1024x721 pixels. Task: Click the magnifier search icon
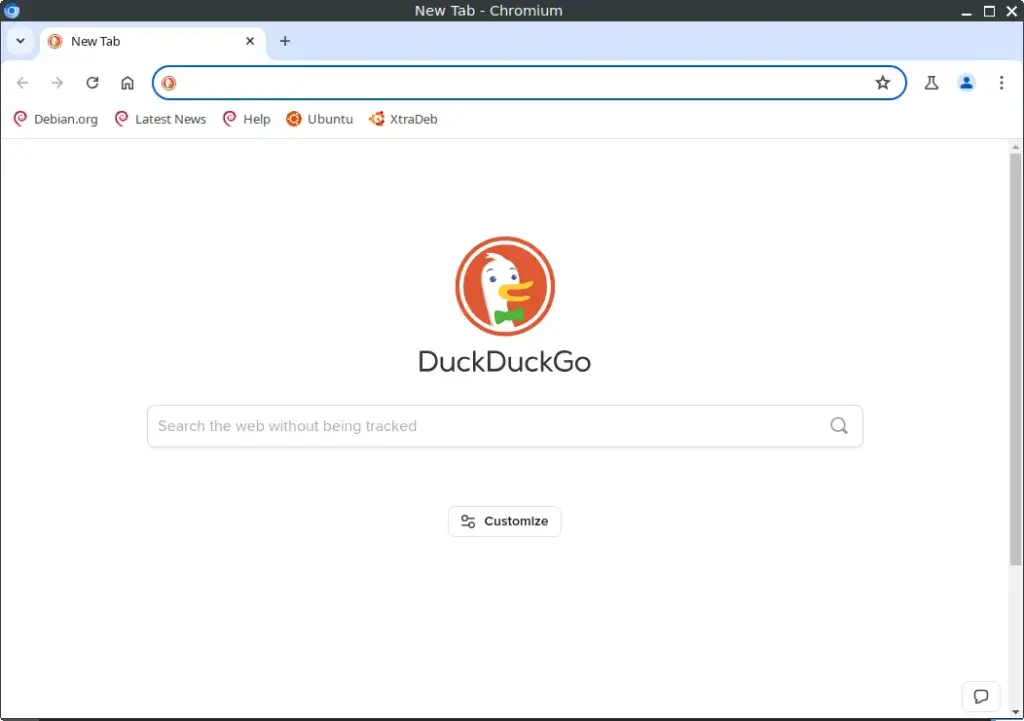(x=839, y=426)
